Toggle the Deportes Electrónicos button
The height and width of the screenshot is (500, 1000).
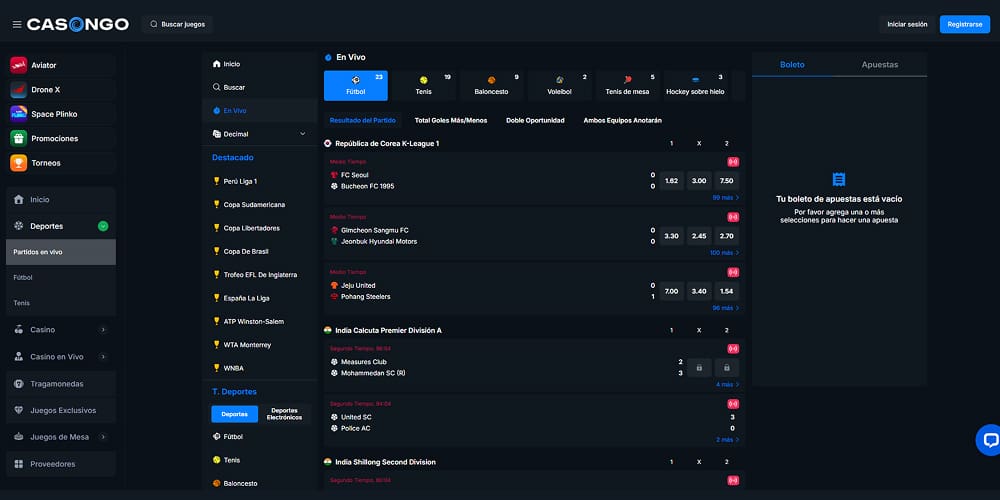pos(284,414)
